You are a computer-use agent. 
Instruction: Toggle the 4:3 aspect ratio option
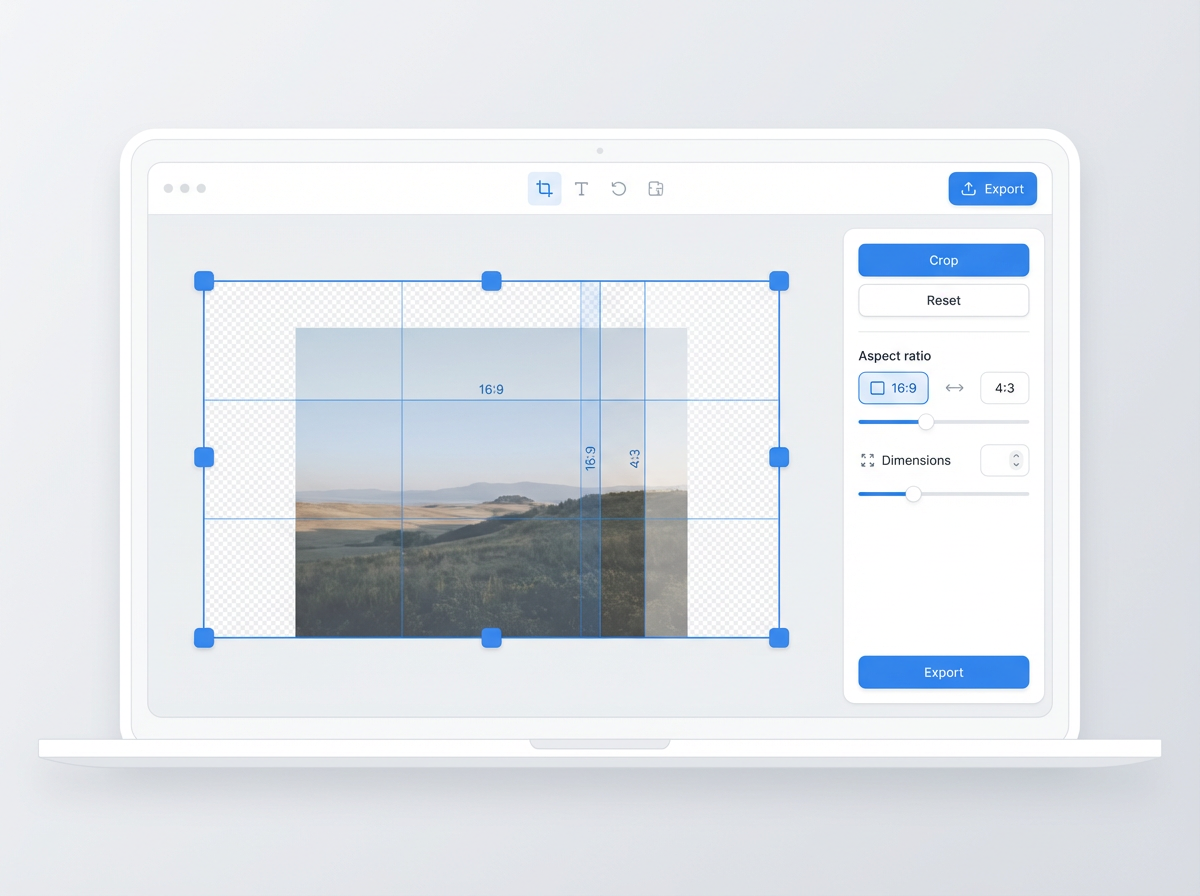[x=1004, y=388]
